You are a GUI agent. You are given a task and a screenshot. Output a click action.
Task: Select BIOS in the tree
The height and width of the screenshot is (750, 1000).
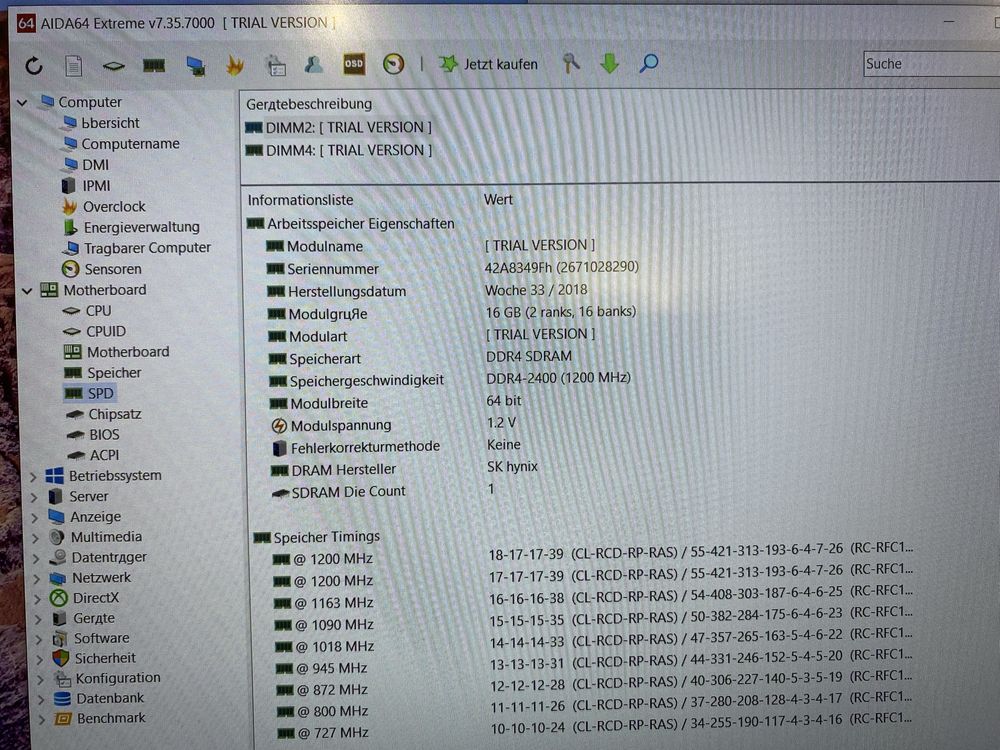(x=104, y=435)
